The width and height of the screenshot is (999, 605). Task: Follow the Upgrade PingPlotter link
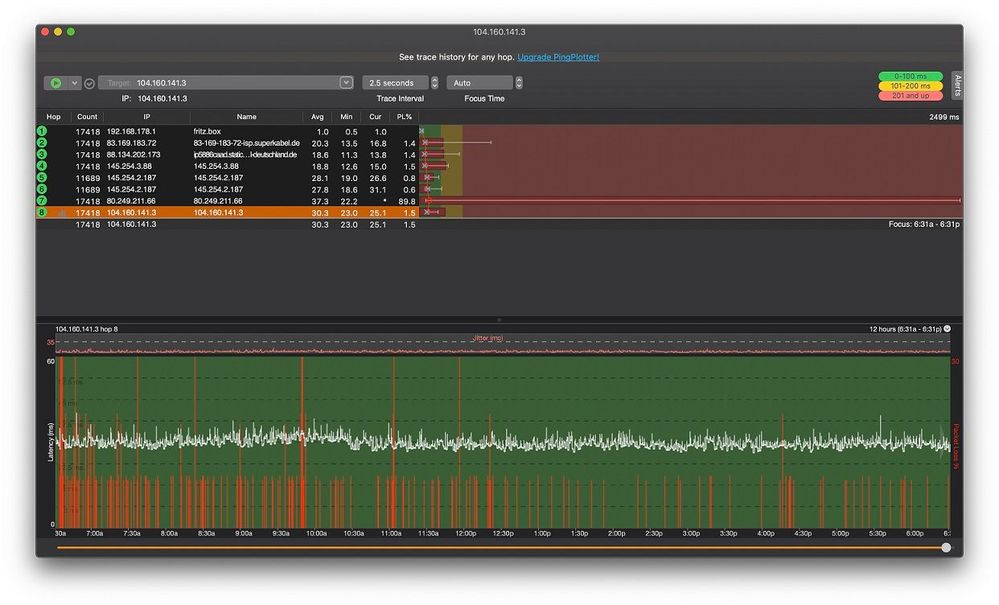coord(558,58)
